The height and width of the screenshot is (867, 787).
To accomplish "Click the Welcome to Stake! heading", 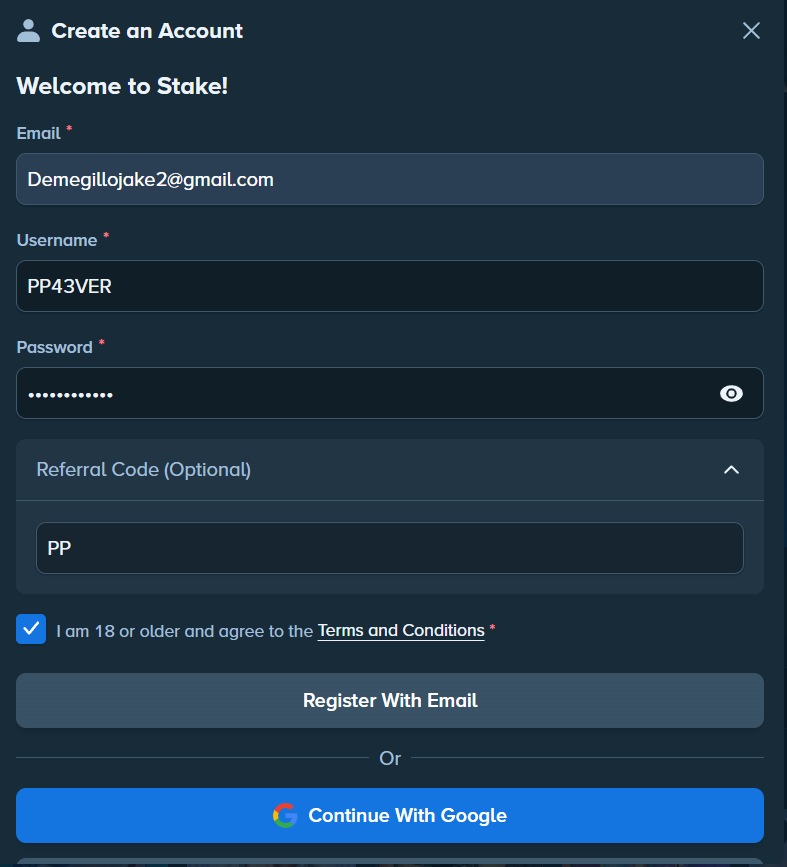I will 122,86.
